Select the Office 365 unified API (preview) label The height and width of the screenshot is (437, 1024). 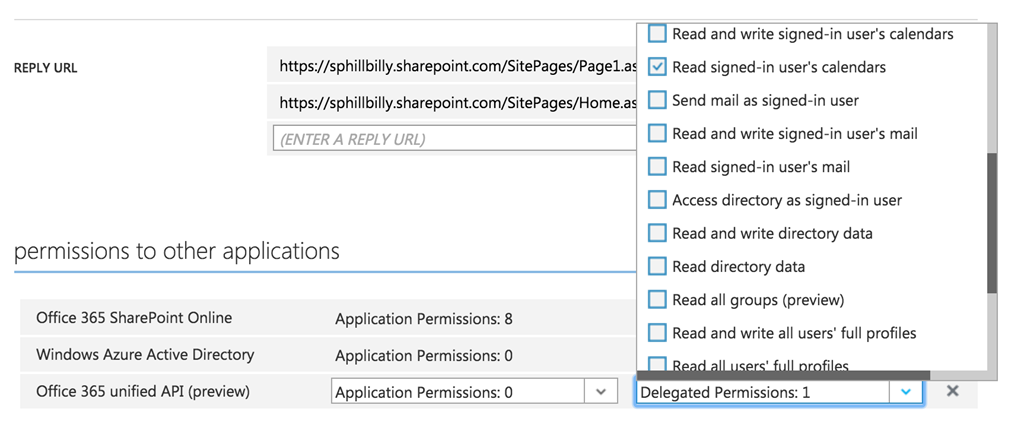(x=143, y=391)
